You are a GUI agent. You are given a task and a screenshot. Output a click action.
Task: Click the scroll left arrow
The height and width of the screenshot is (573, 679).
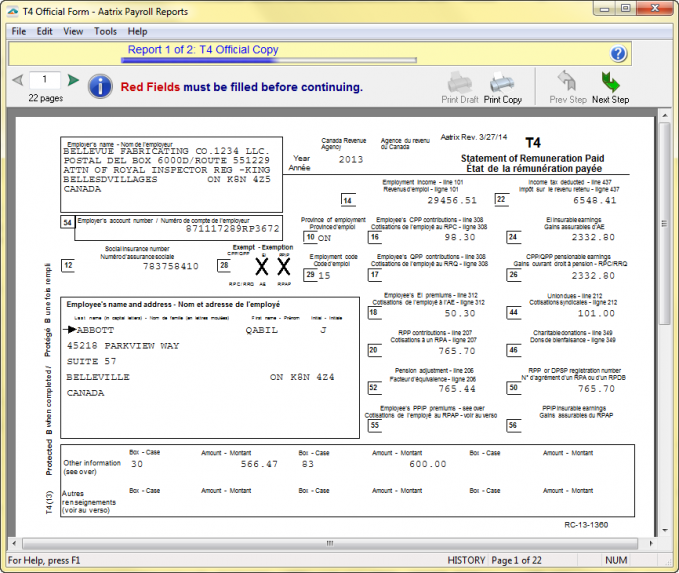14,543
